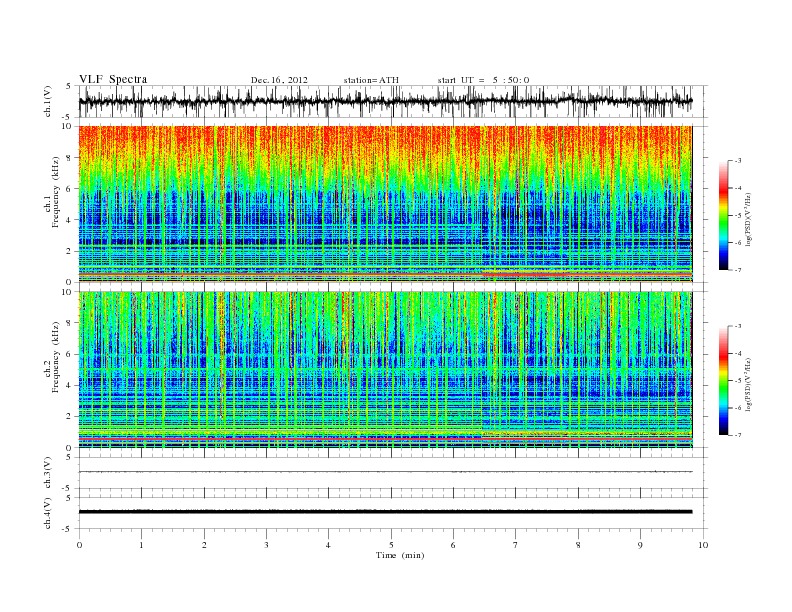Click the ch.3 voltage trace line
Viewport: 792px width, 612px height.
[x=385, y=472]
